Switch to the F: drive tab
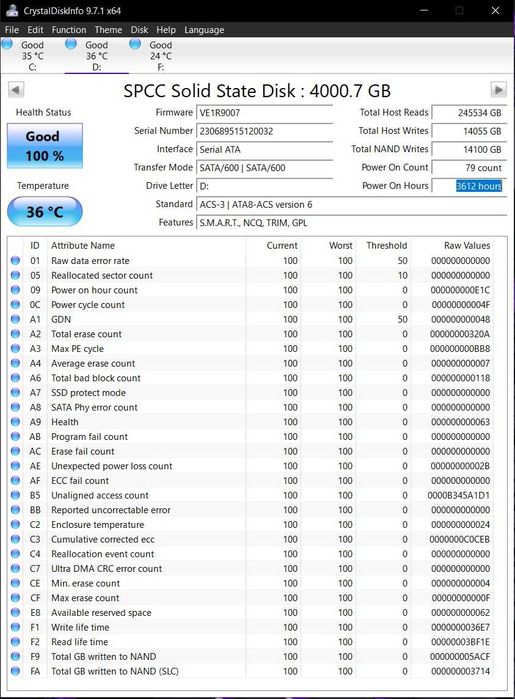The image size is (515, 699). [161, 56]
